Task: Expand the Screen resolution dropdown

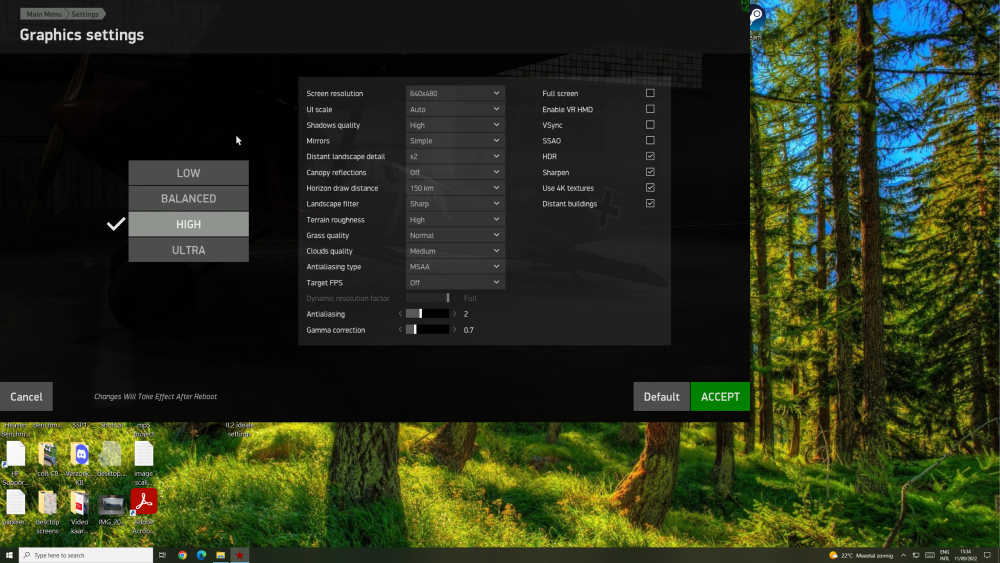Action: (x=455, y=93)
